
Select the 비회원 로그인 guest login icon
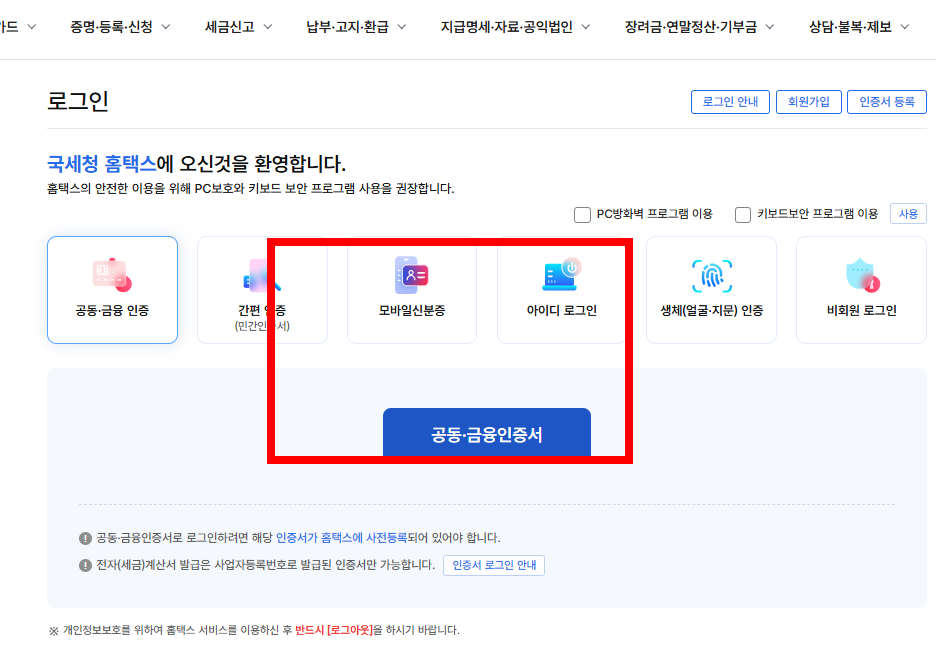click(x=860, y=290)
